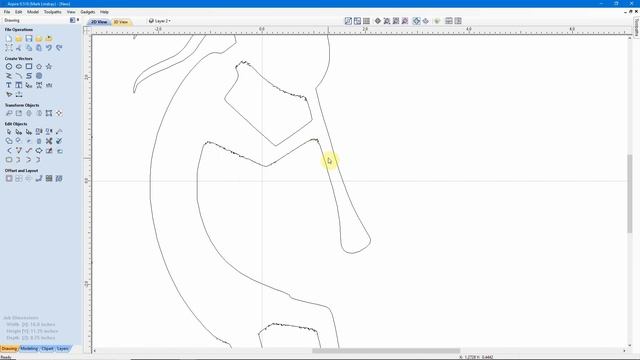This screenshot has height=360, width=640.
Task: Switch to the 2D View tab
Action: (x=99, y=22)
